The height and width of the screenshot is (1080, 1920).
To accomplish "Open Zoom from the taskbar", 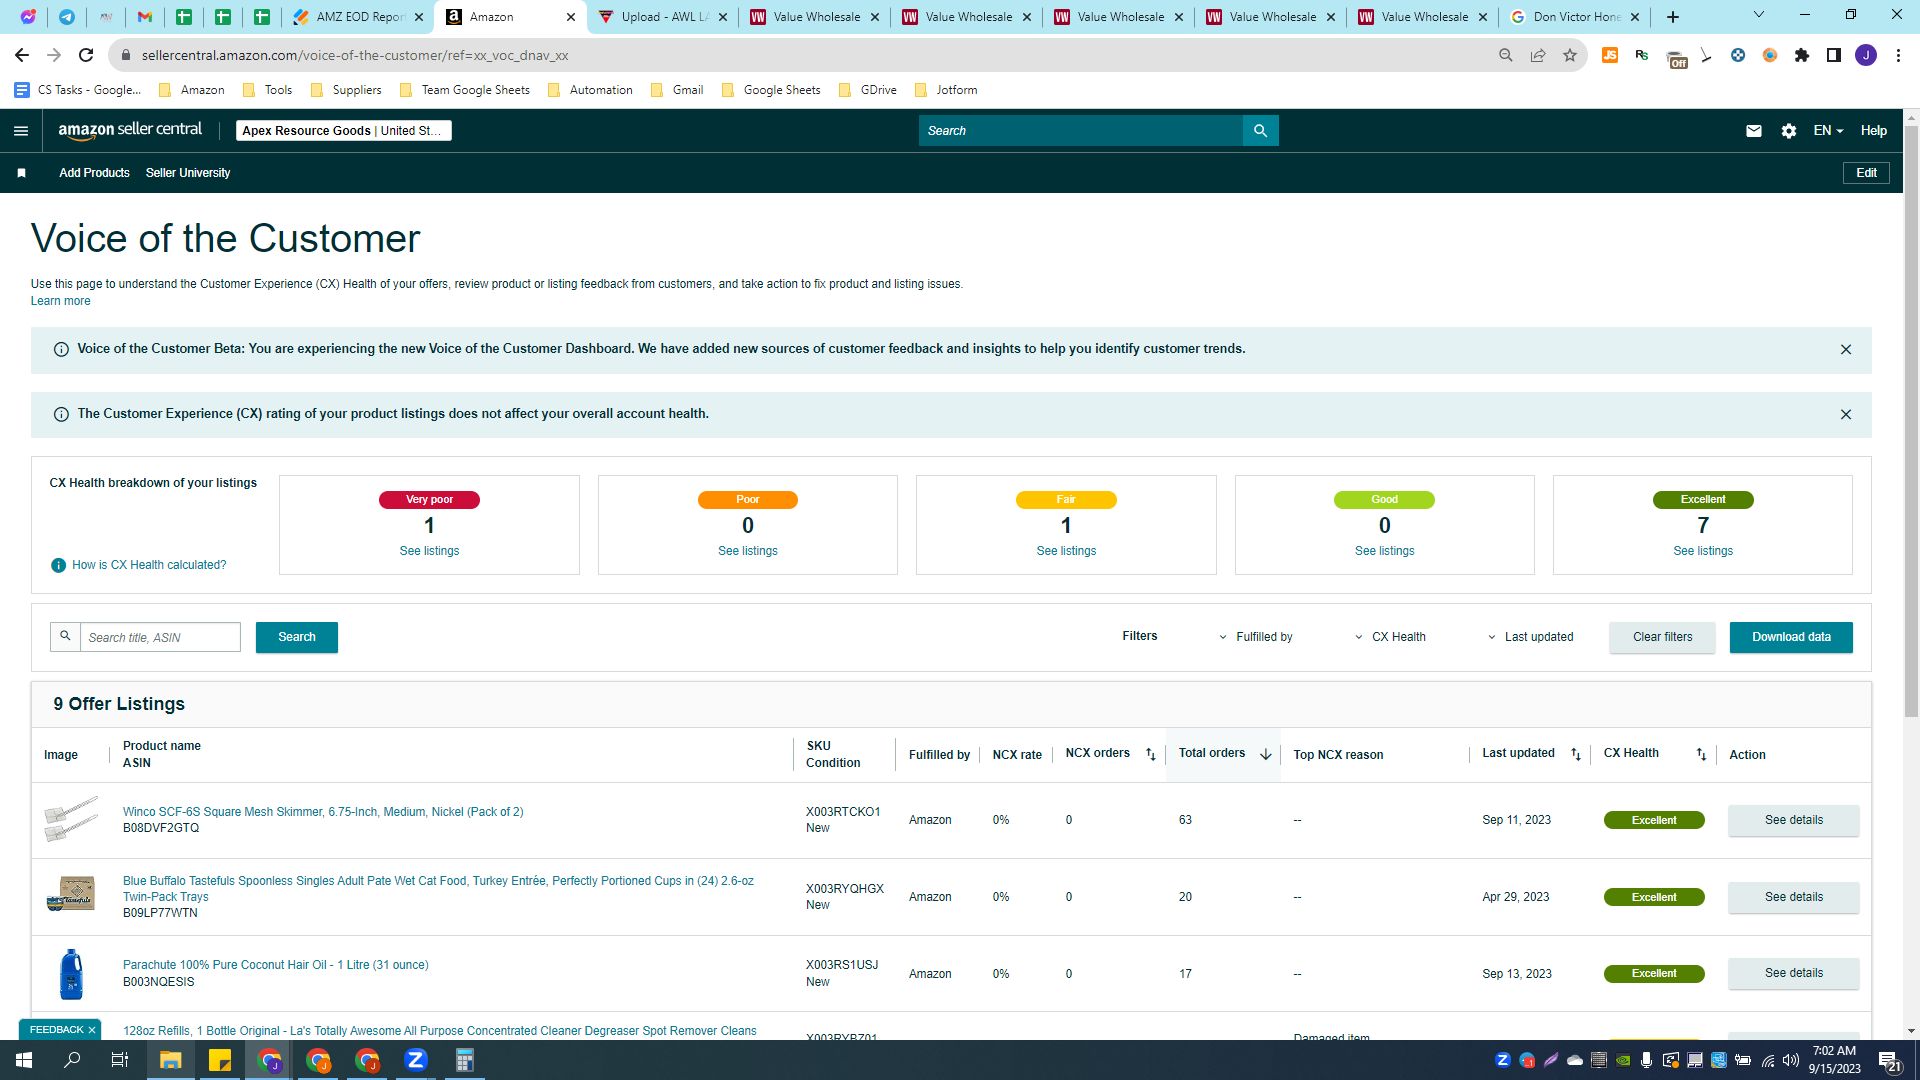I will click(x=416, y=1060).
